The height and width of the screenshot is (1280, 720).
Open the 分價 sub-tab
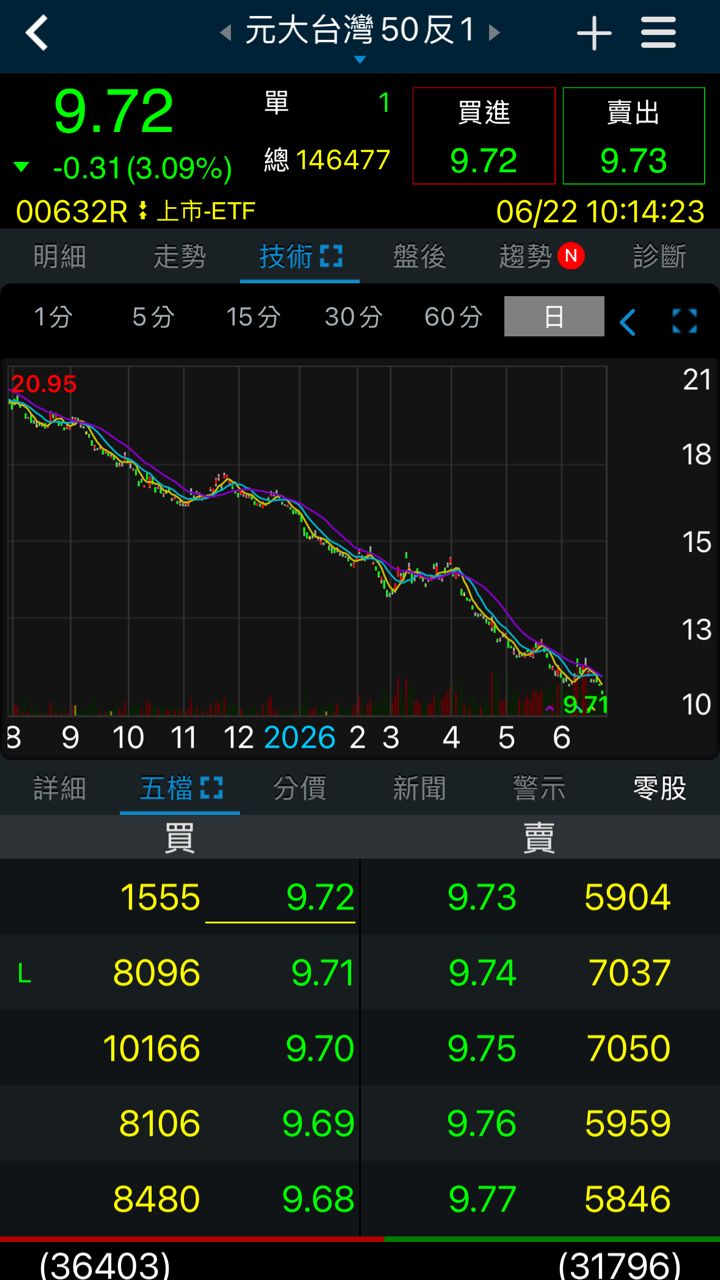coord(300,788)
